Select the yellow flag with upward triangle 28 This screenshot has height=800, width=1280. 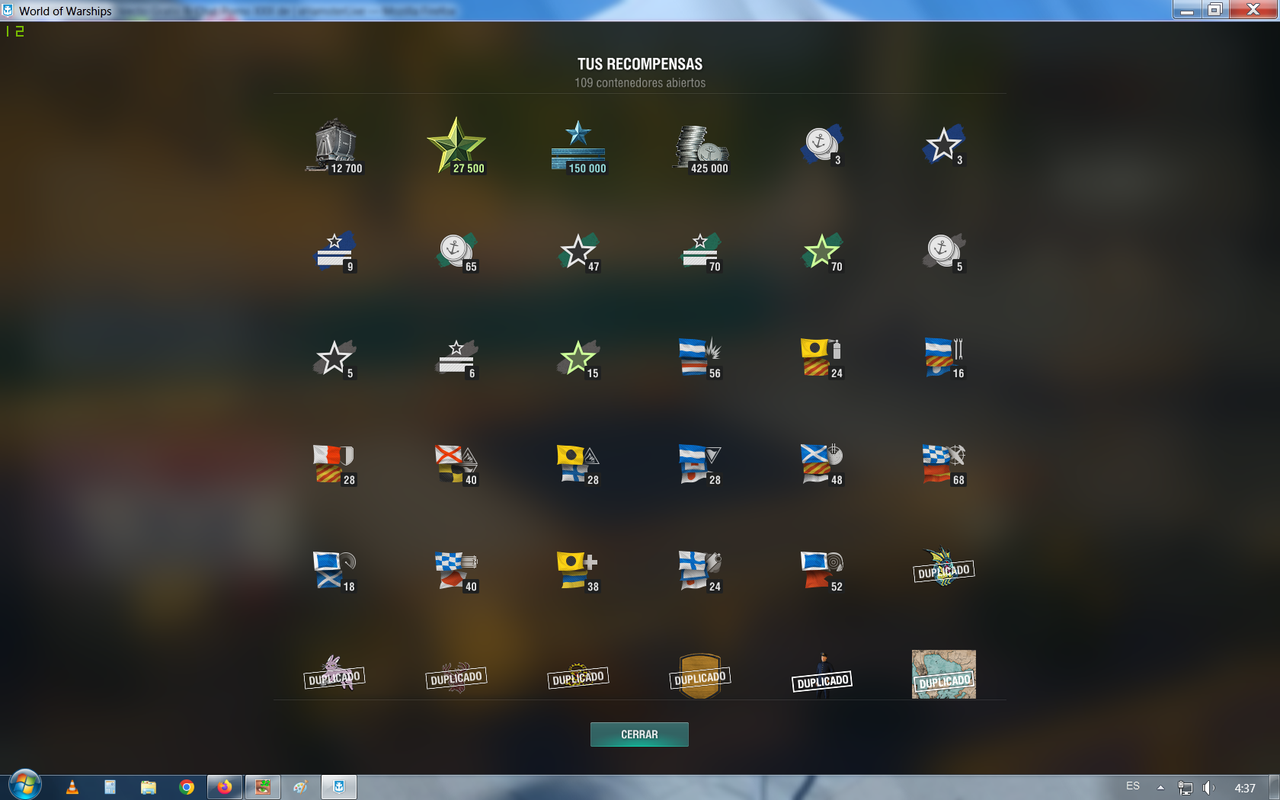click(579, 465)
